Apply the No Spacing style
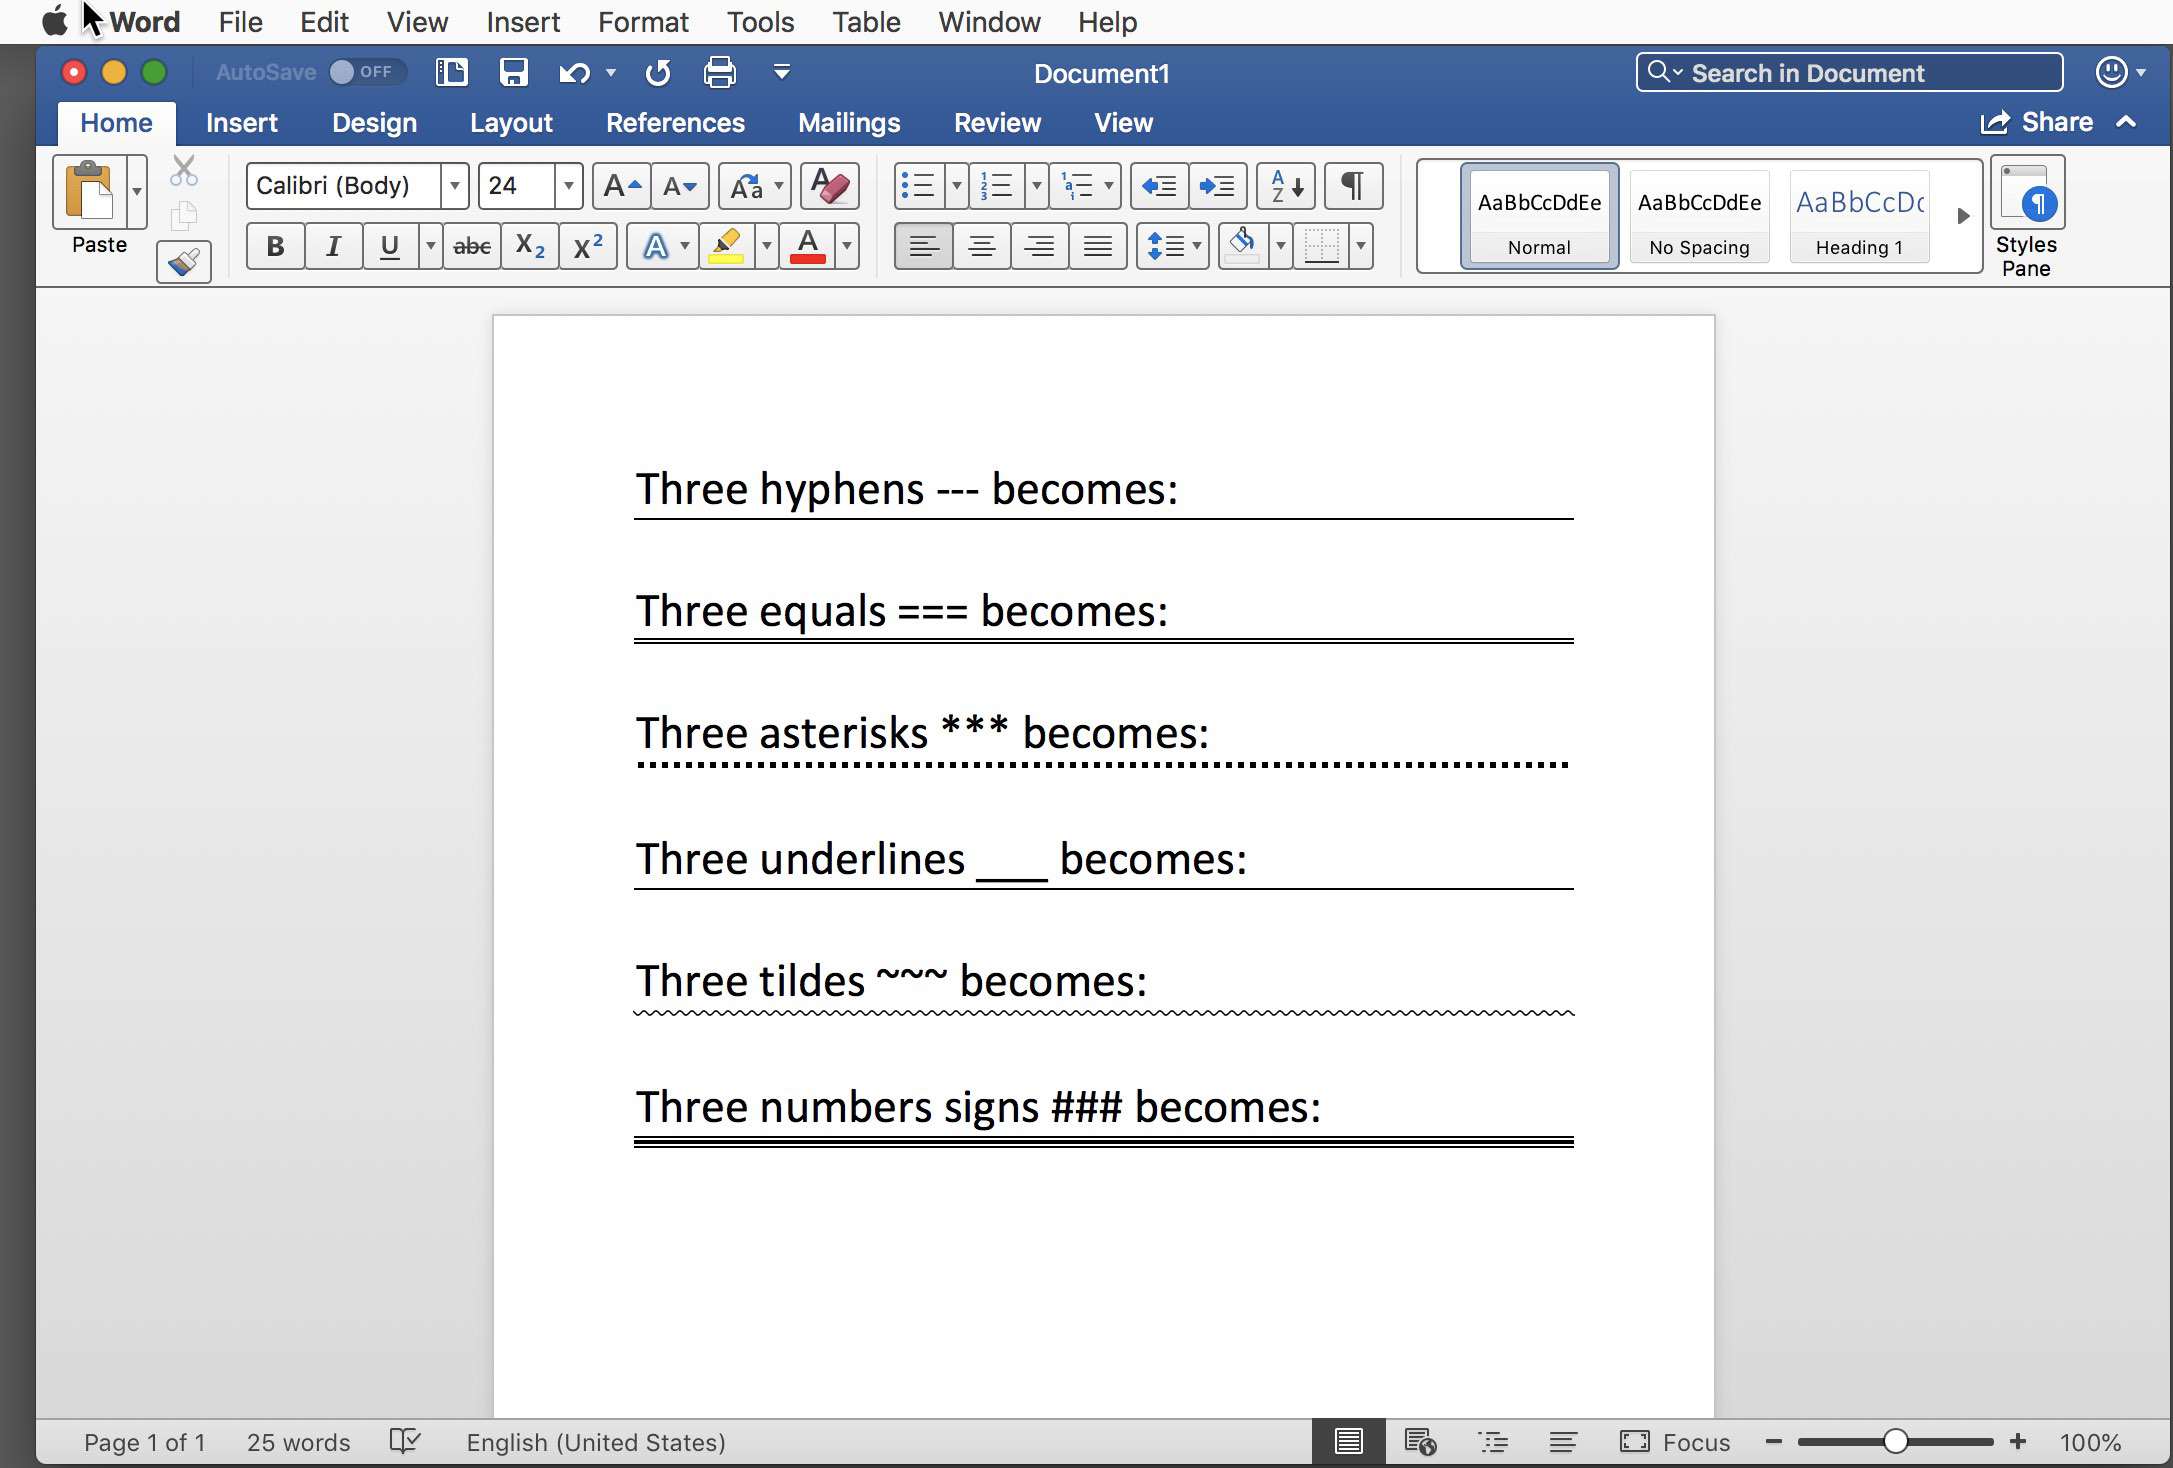 [1699, 216]
